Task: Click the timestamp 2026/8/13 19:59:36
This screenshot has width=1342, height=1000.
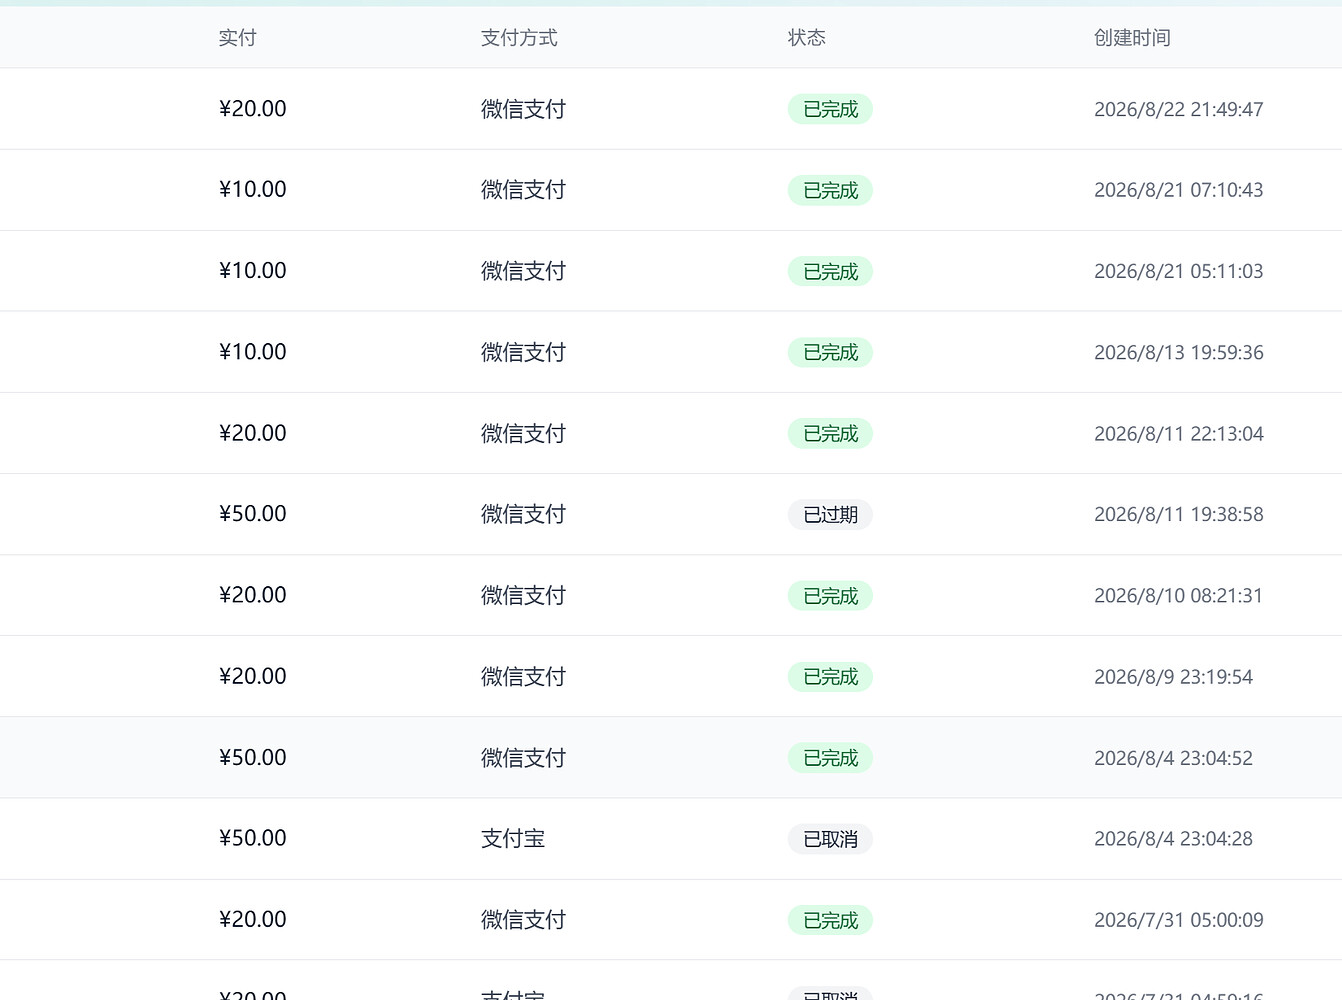Action: point(1179,353)
